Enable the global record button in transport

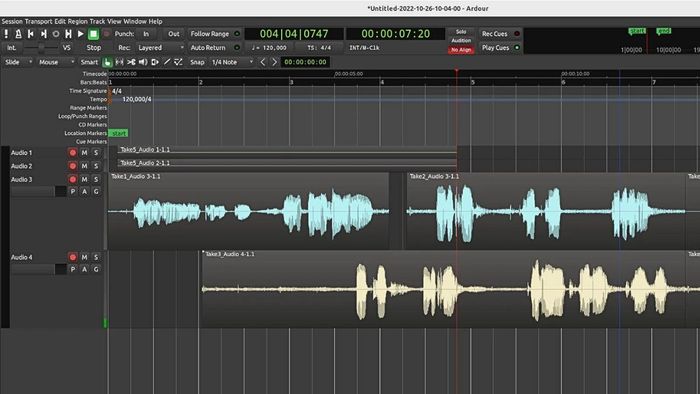[106, 34]
